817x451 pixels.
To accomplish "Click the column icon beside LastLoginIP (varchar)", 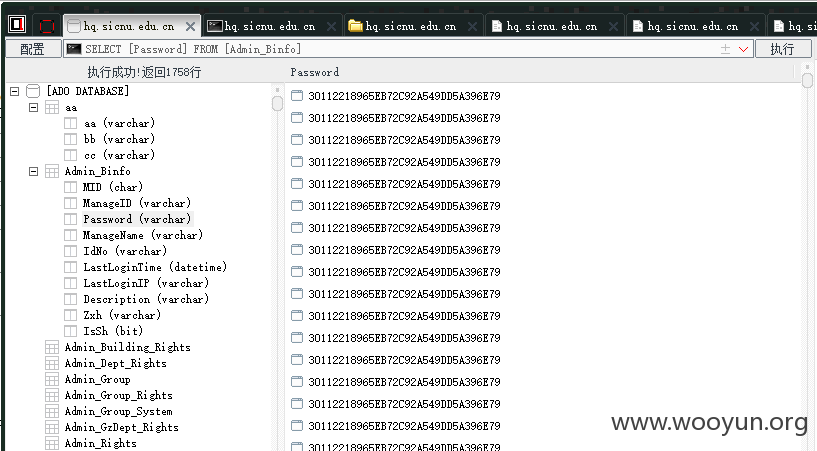I will [x=70, y=283].
